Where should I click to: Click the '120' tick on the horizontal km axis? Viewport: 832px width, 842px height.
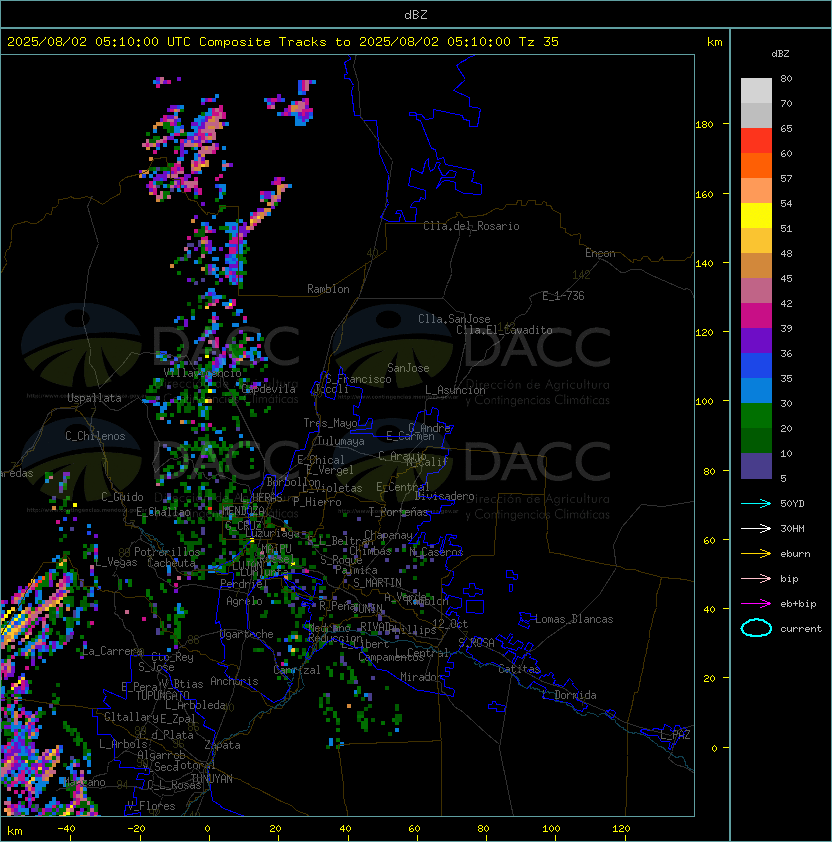621,829
